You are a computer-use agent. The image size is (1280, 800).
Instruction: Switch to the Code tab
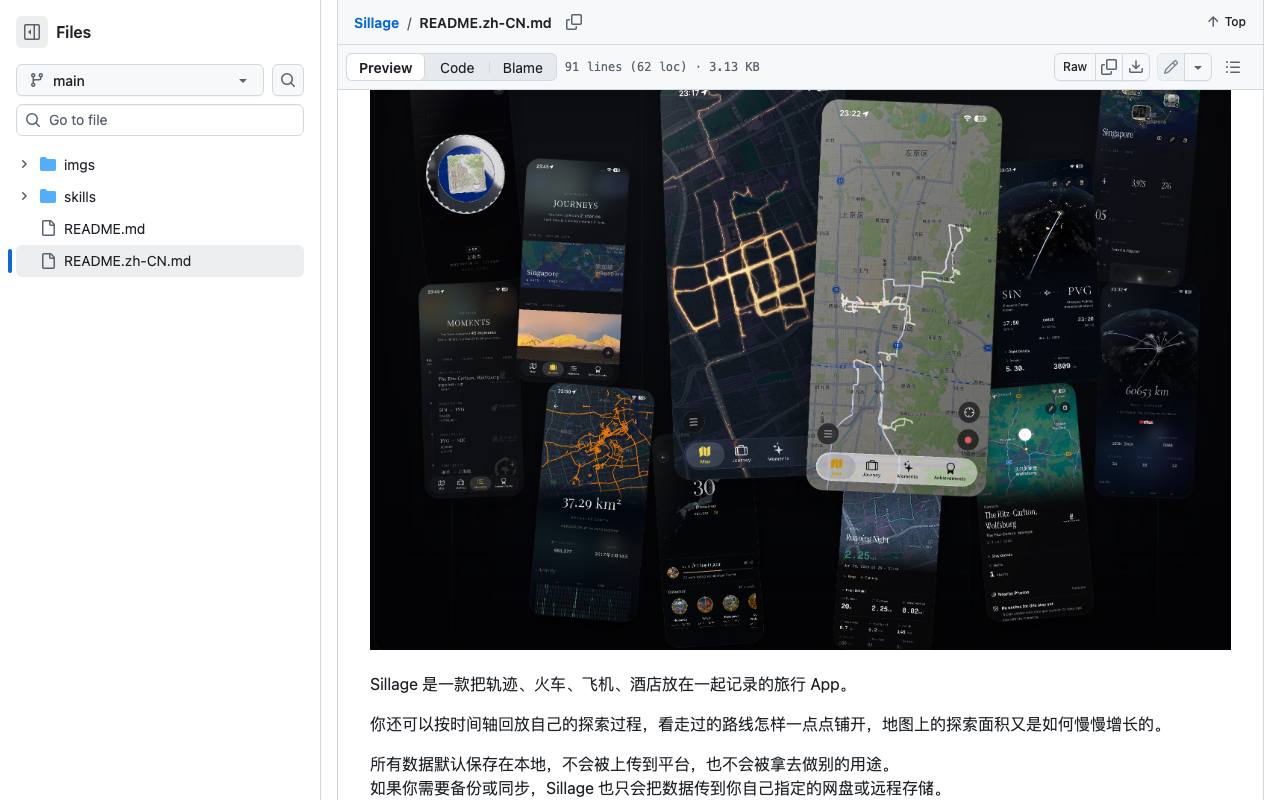[457, 67]
